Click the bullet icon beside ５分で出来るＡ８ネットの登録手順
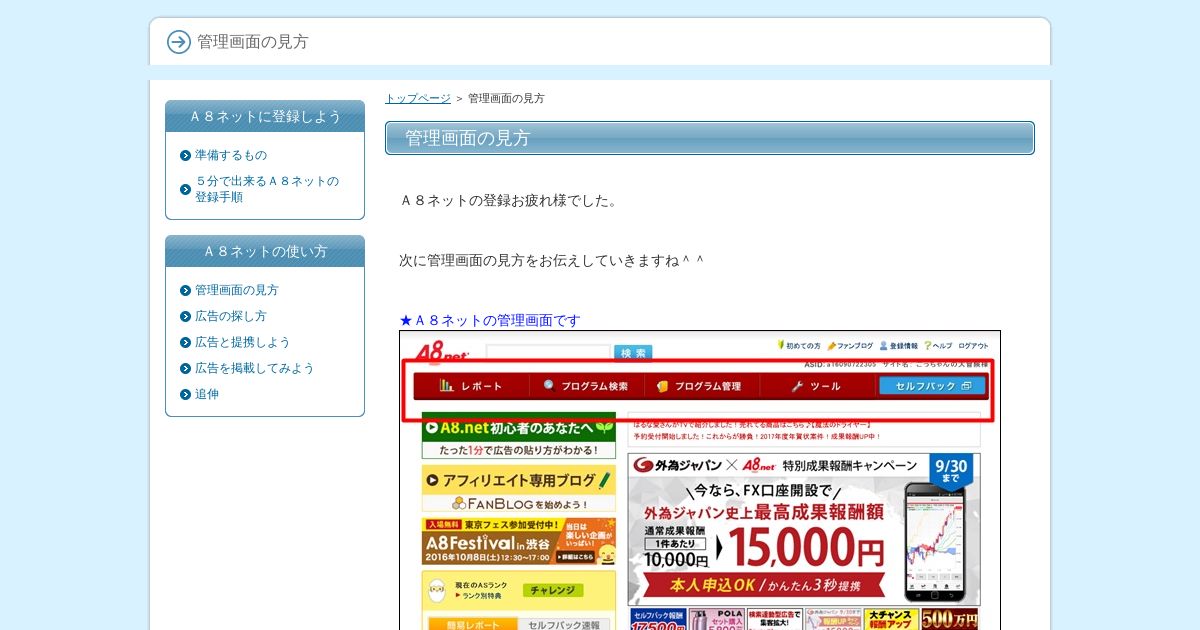Screen dimensions: 1200x630 pyautogui.click(x=185, y=189)
